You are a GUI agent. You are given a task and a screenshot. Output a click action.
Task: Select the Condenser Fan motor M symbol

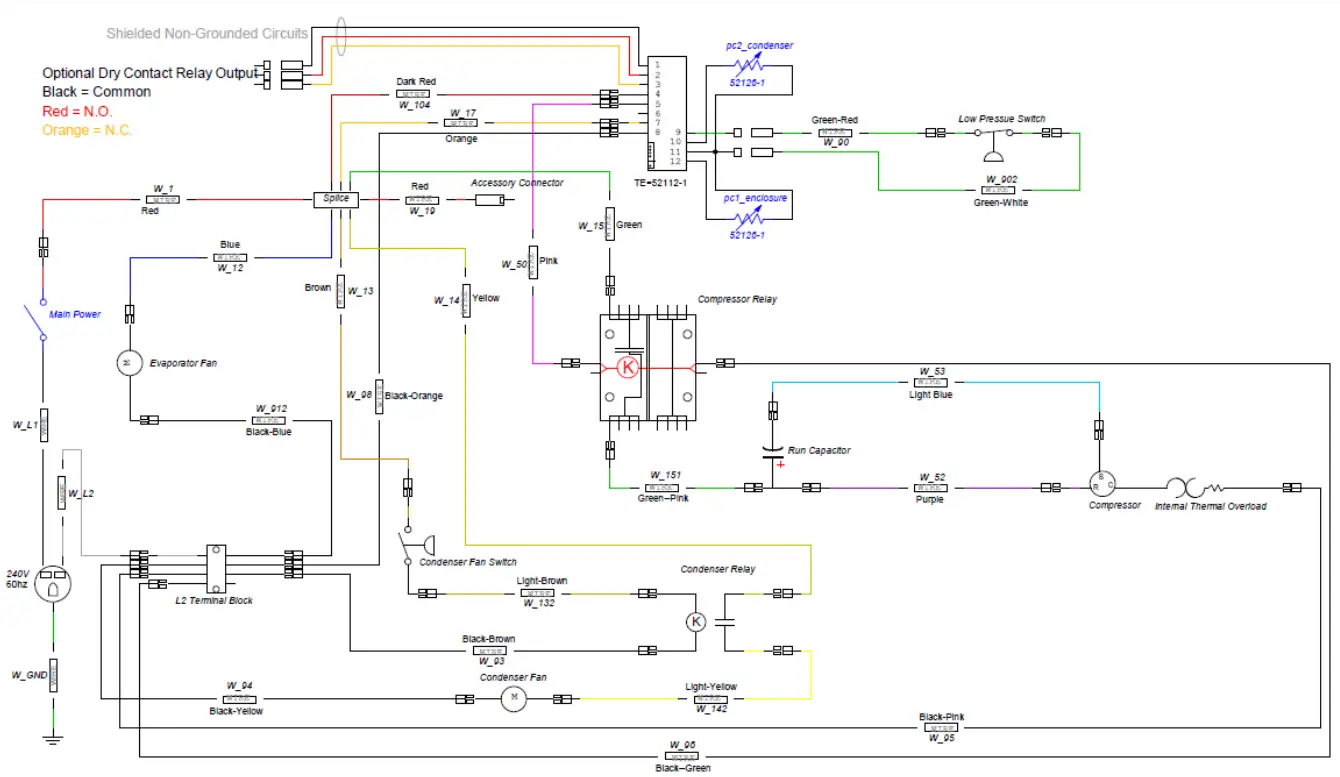(514, 698)
